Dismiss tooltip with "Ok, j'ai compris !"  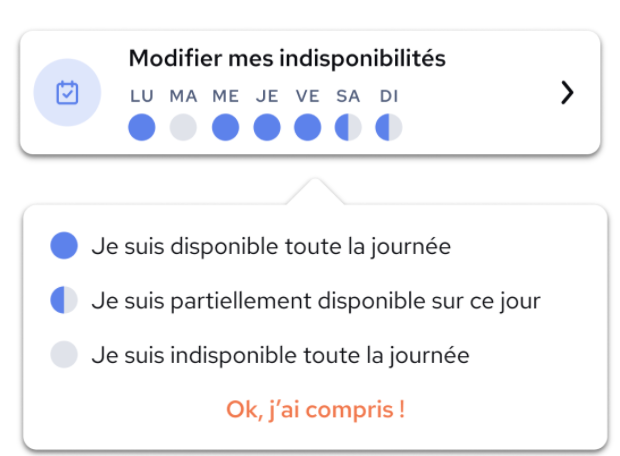pos(316,409)
